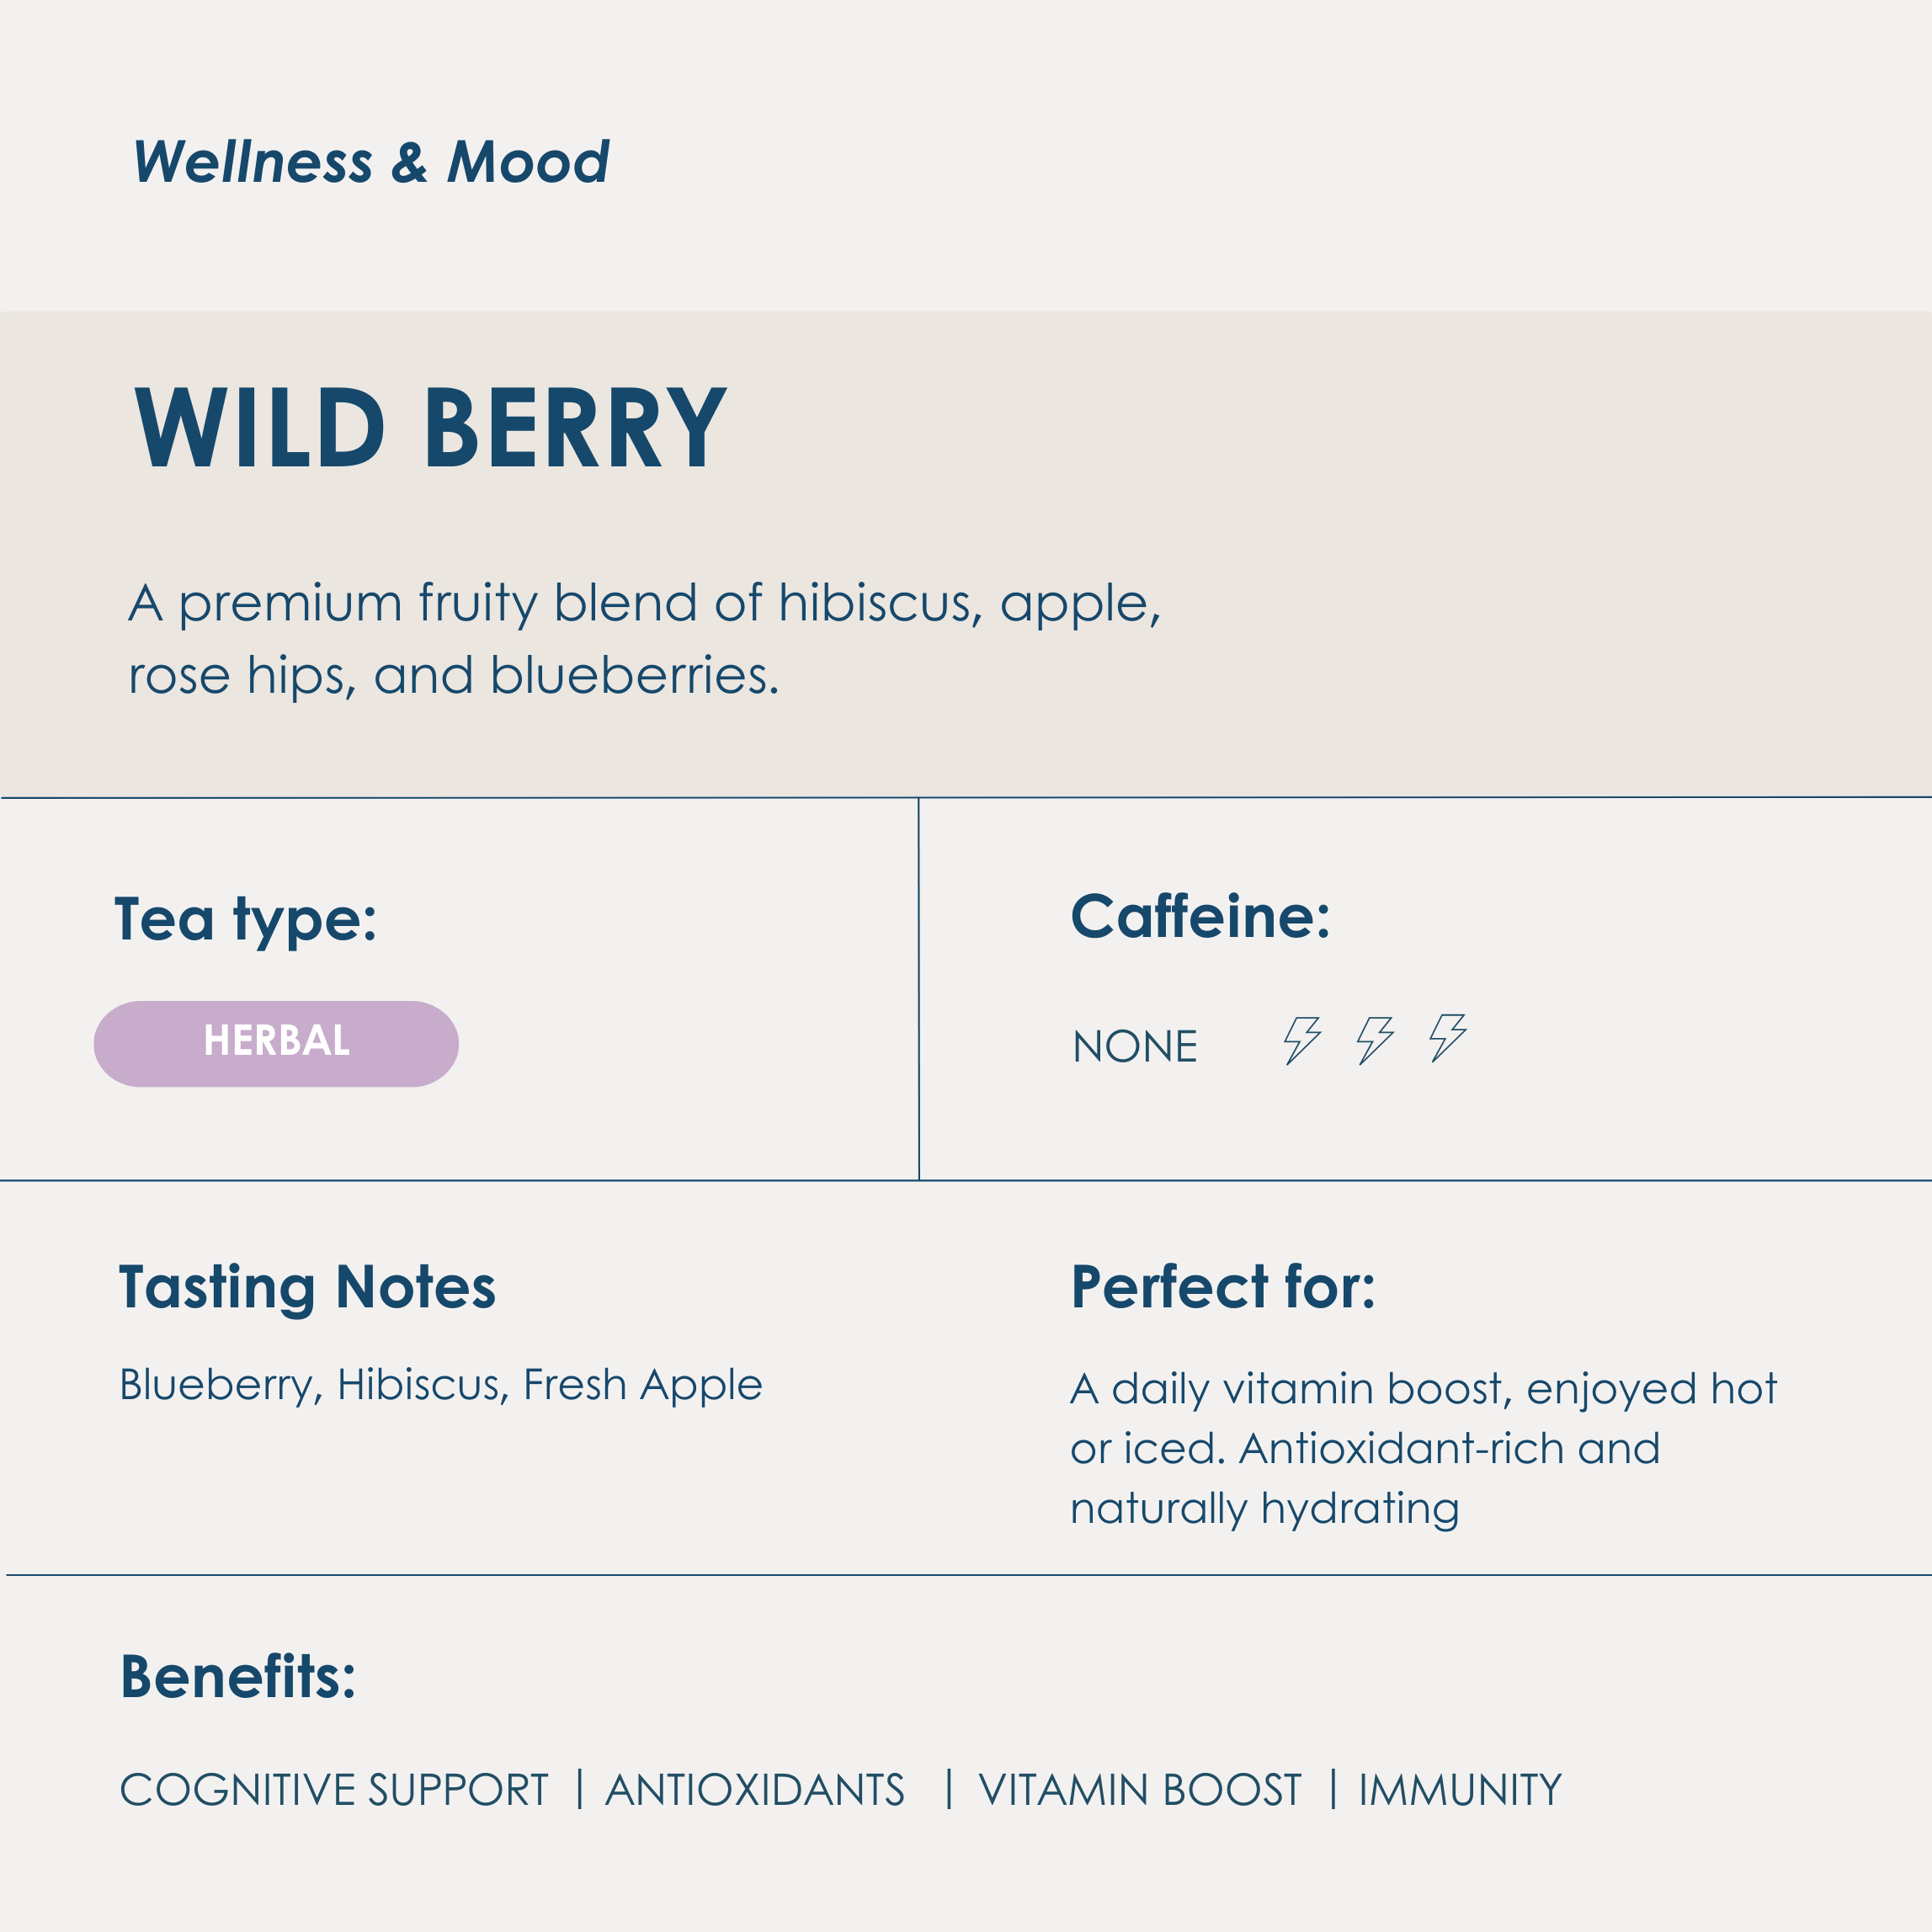Click the HERBAL tea type badge
The image size is (1932, 1932).
(276, 1043)
